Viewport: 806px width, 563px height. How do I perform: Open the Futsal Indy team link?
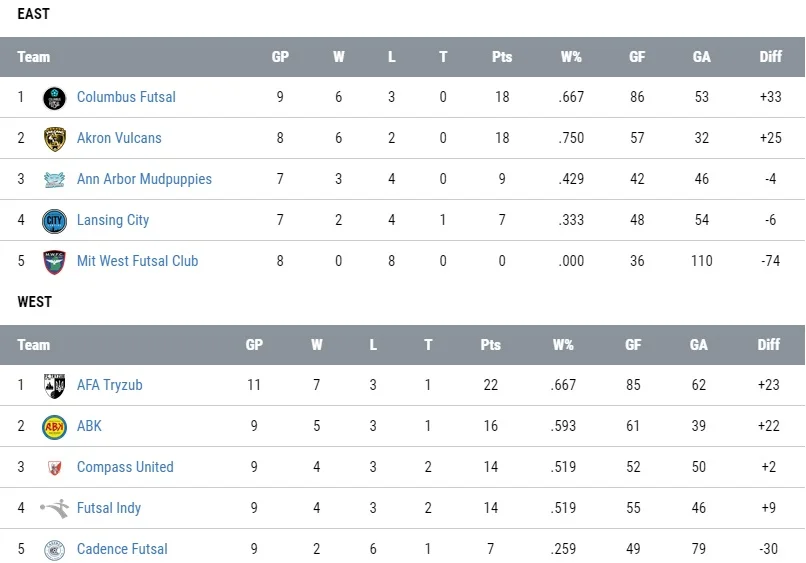tap(109, 509)
